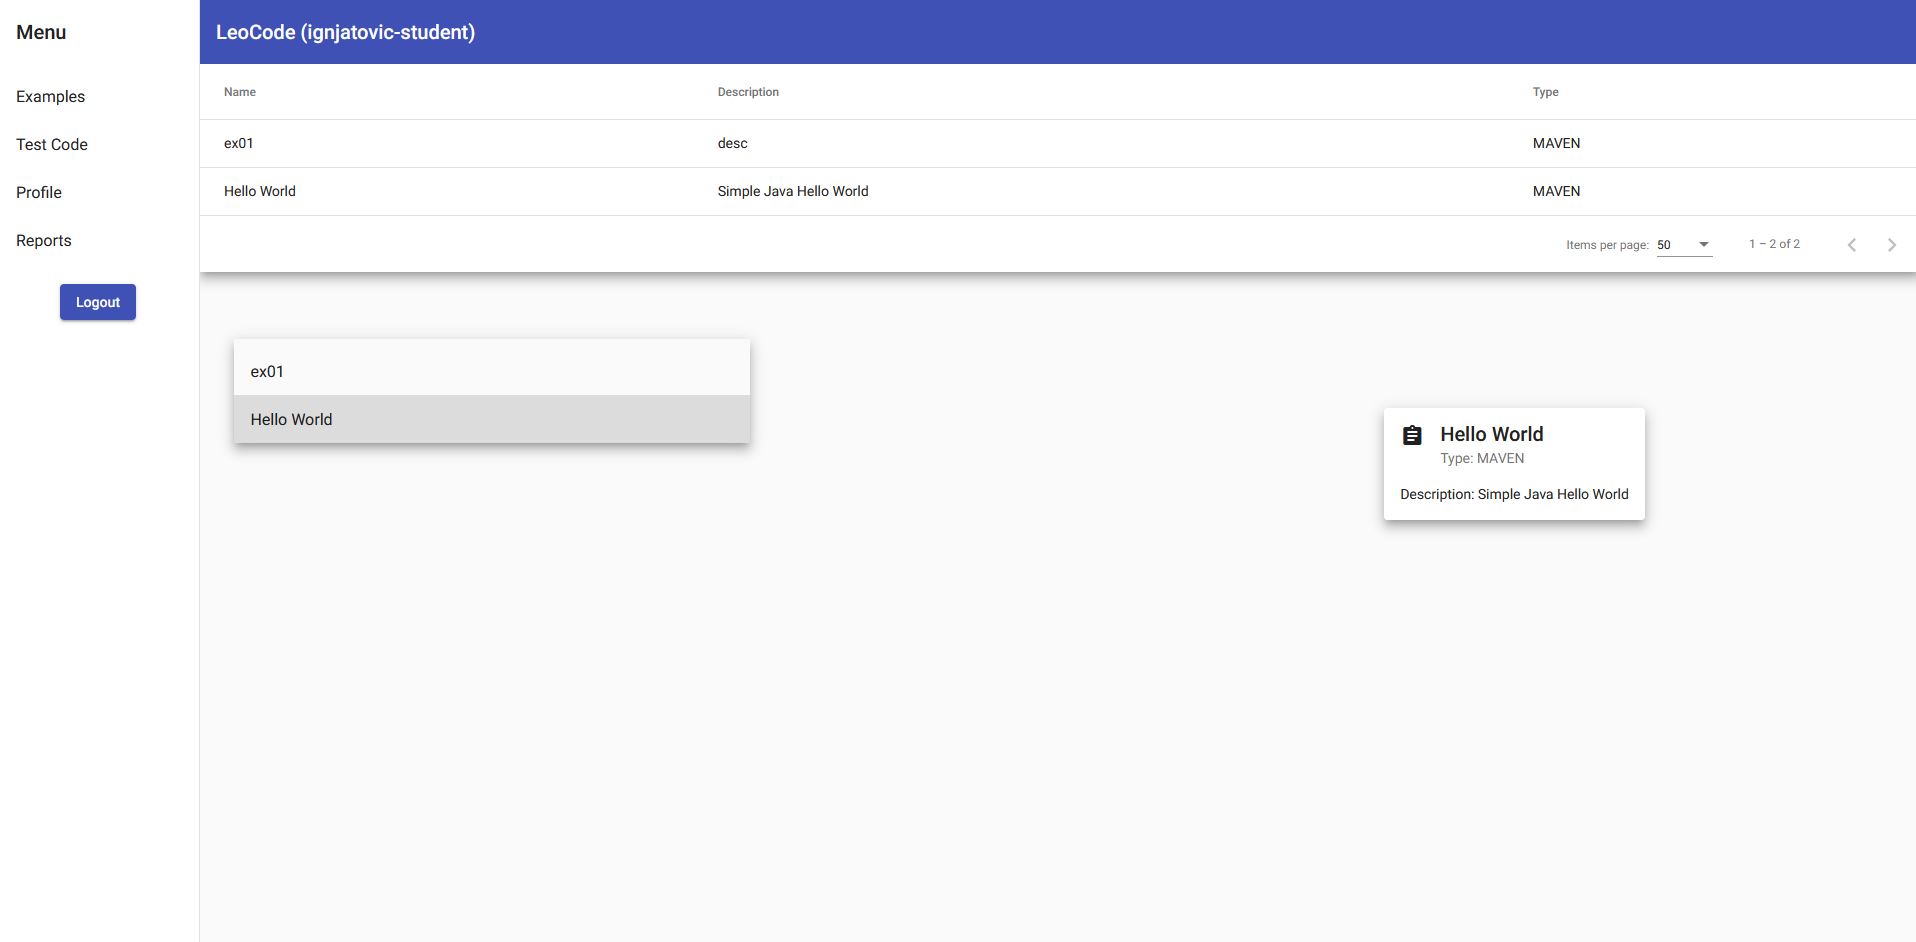Sort by Description column header
The width and height of the screenshot is (1916, 942).
tap(748, 92)
